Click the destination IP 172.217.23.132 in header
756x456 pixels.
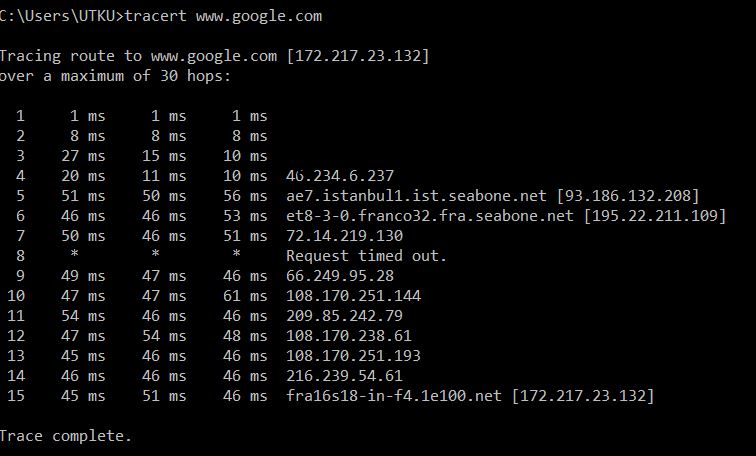(358, 56)
